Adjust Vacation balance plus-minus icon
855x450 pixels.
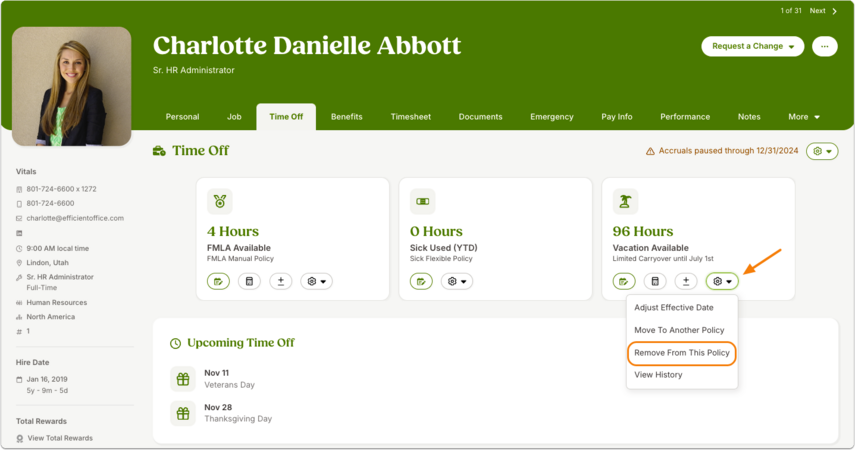coord(686,281)
